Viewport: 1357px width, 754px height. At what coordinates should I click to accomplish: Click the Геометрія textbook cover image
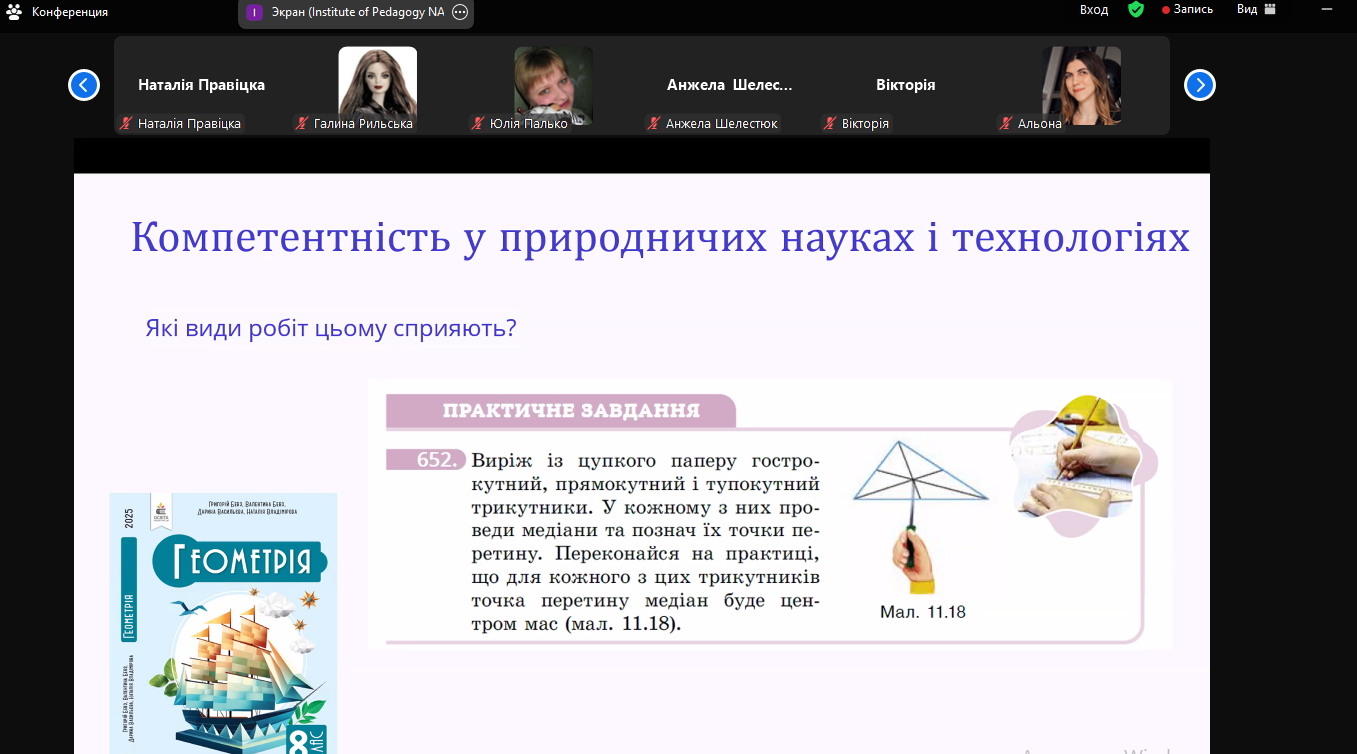[223, 623]
